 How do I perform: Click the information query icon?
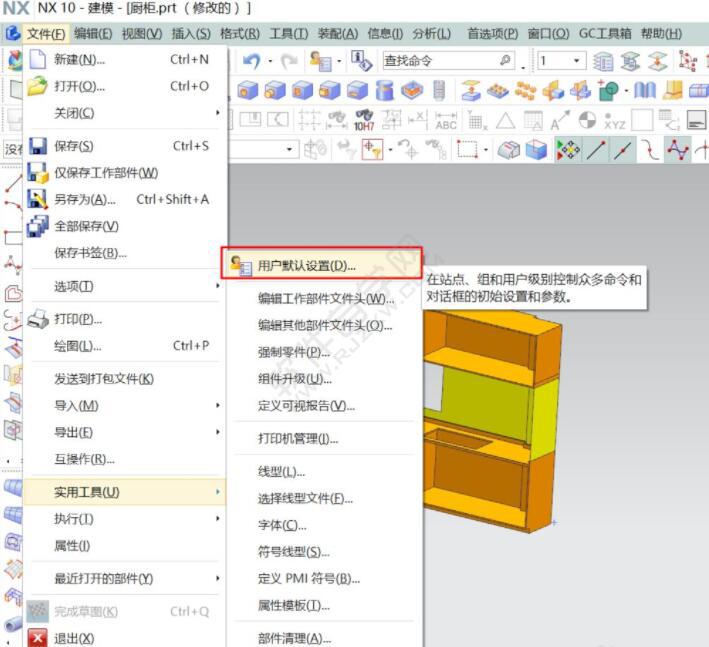(x=362, y=61)
